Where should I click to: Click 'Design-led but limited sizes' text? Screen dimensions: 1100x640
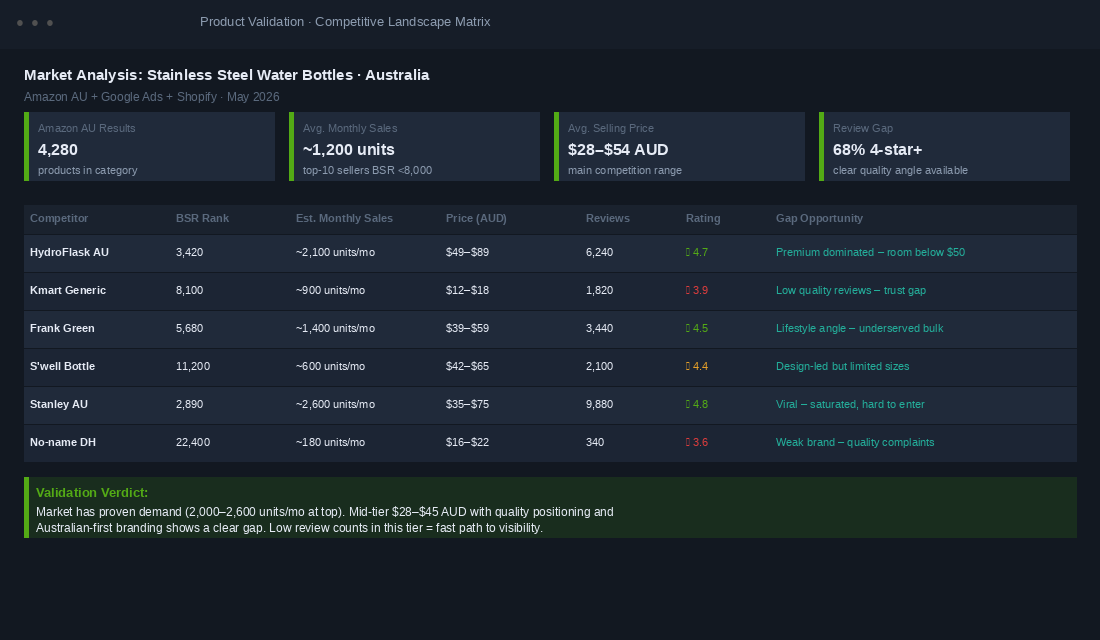tap(843, 366)
